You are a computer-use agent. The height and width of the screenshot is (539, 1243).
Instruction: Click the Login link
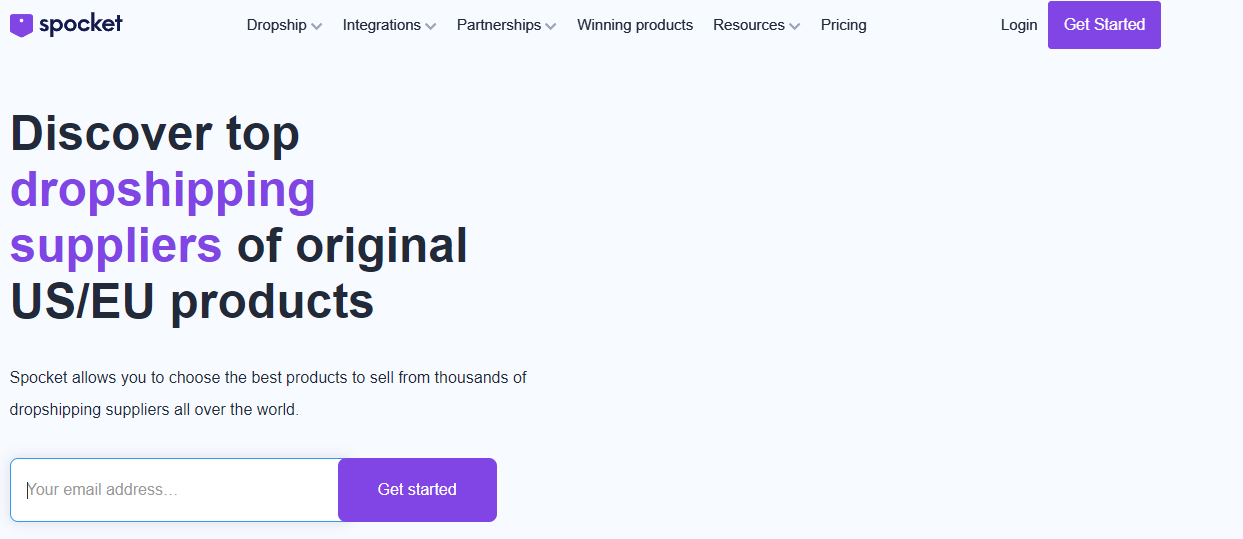(1019, 25)
